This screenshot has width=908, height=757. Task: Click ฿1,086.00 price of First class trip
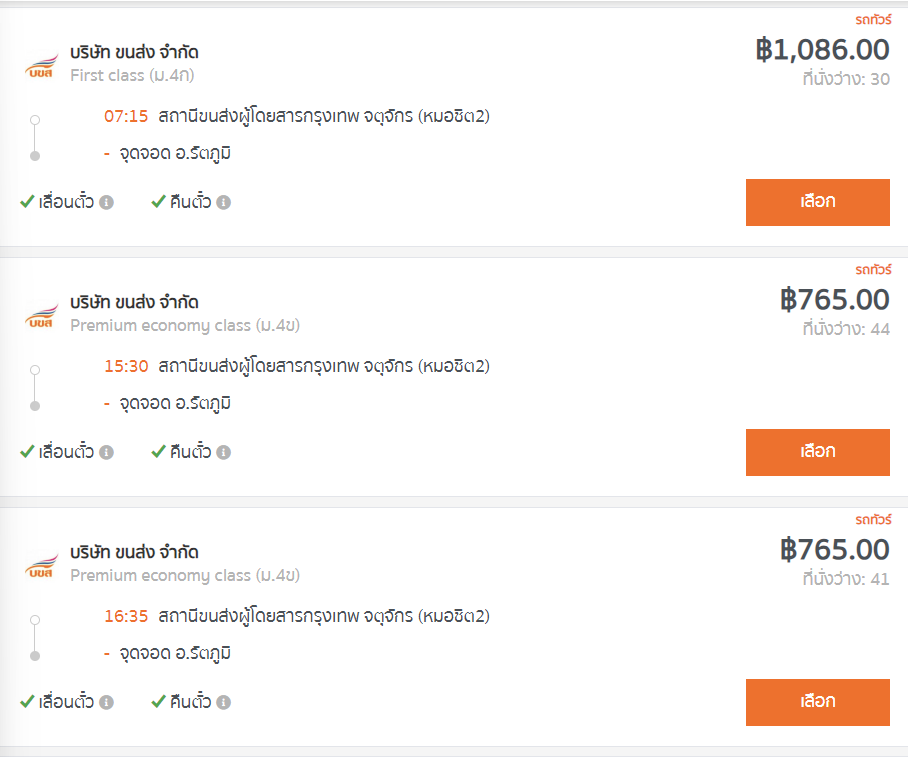822,50
